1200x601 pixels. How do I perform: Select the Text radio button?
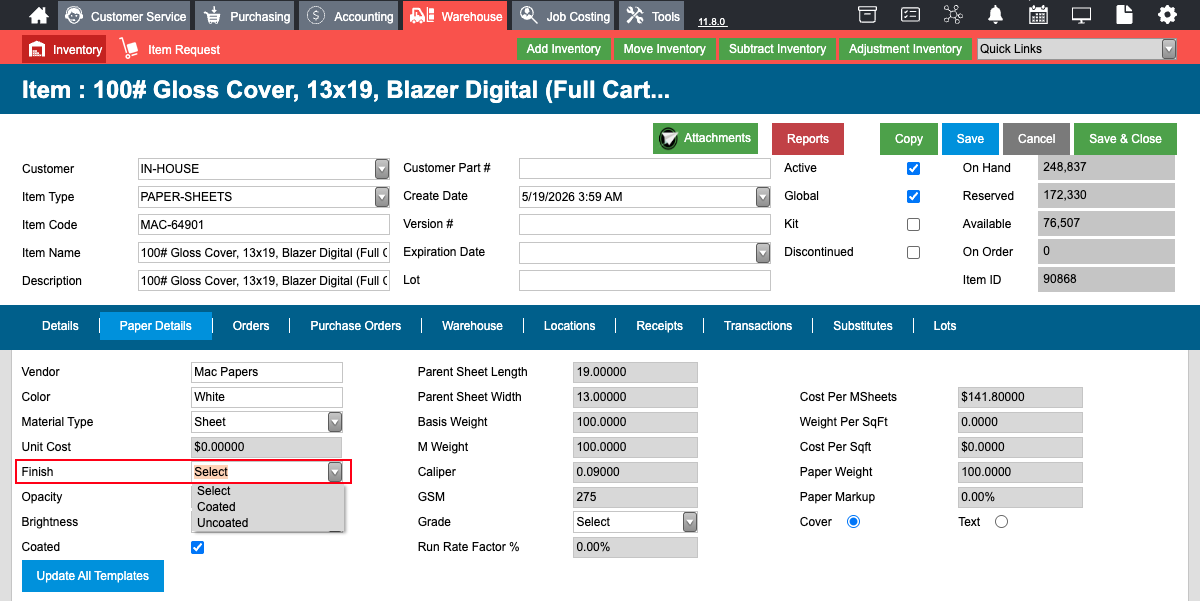click(x=1001, y=522)
